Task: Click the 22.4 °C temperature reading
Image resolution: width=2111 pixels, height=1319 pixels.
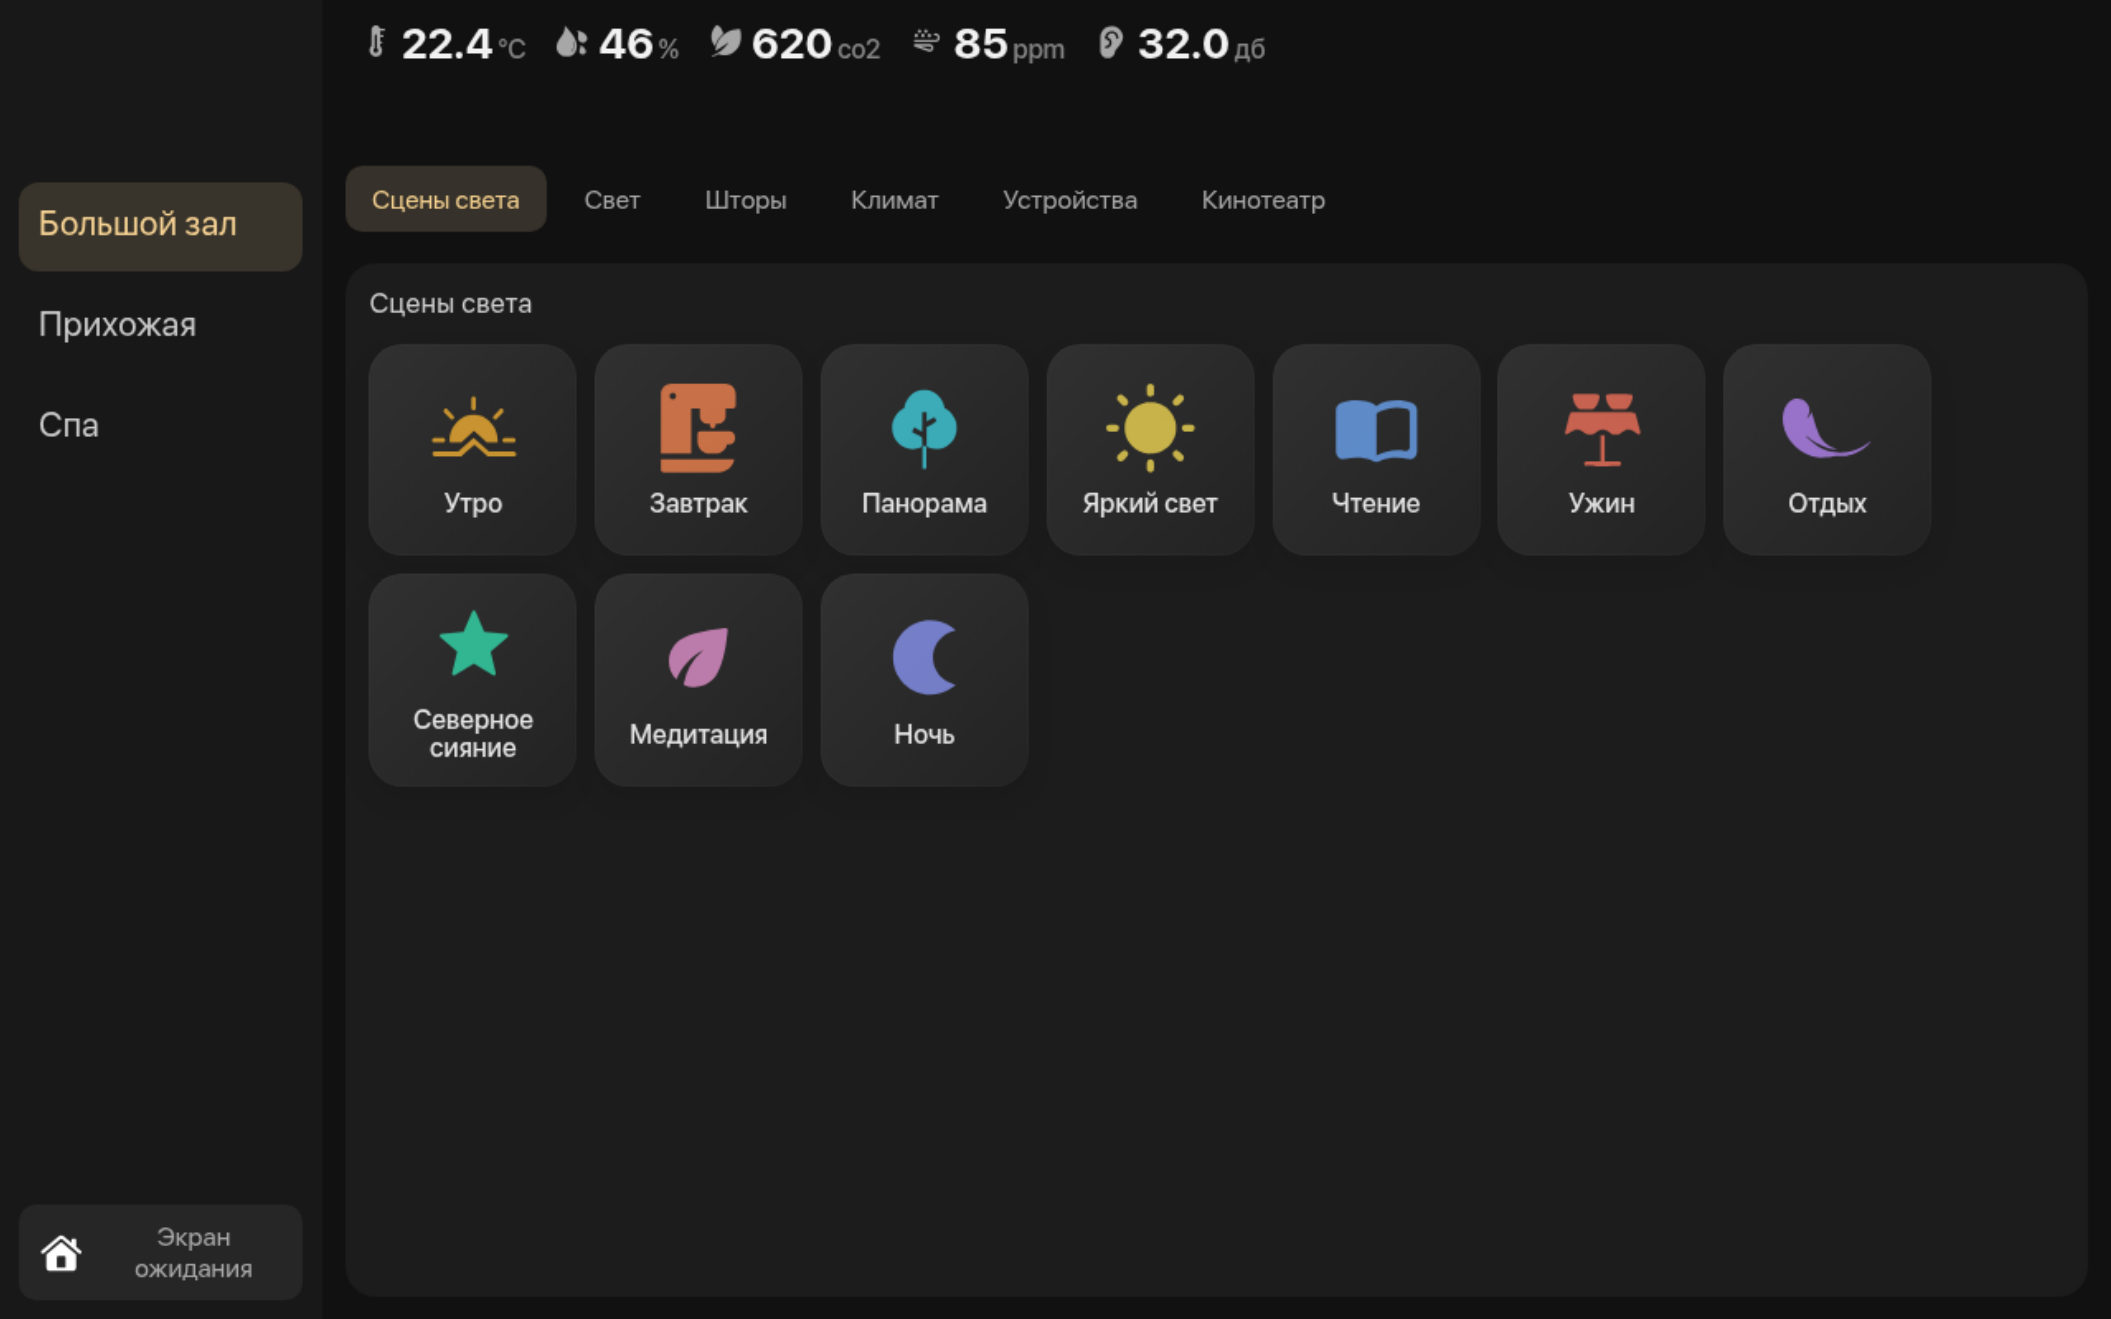Action: tap(463, 44)
